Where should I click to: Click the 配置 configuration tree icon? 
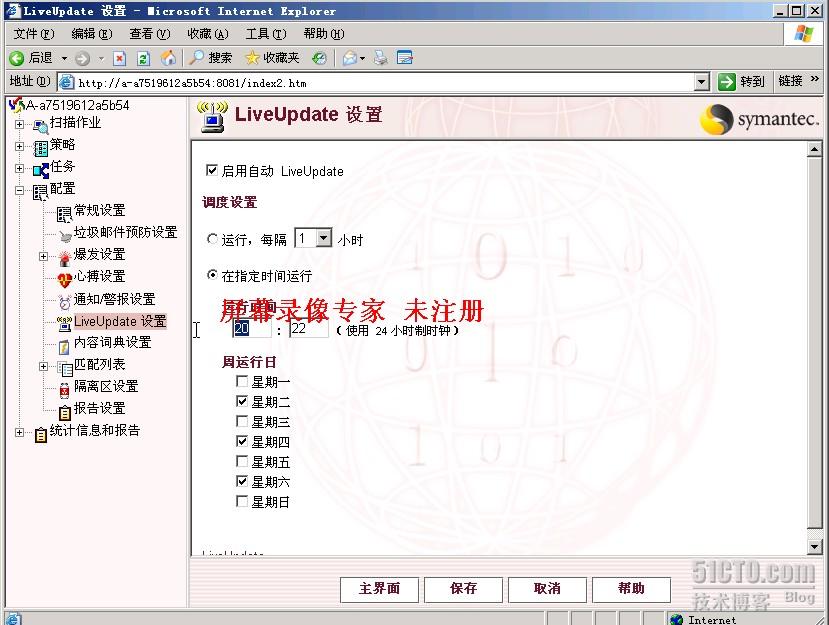coord(41,192)
